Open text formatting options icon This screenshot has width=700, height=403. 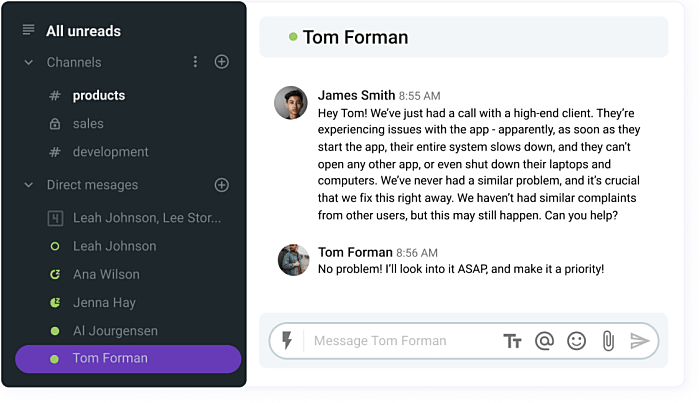513,341
